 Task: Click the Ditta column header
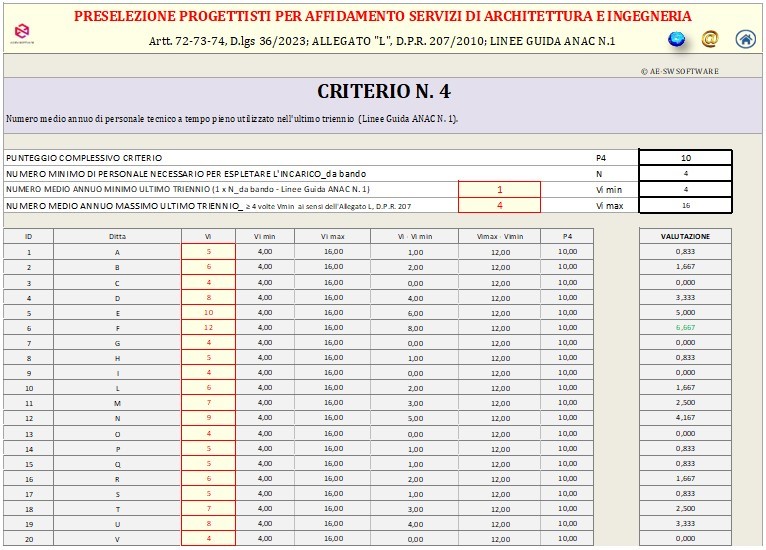tap(117, 236)
